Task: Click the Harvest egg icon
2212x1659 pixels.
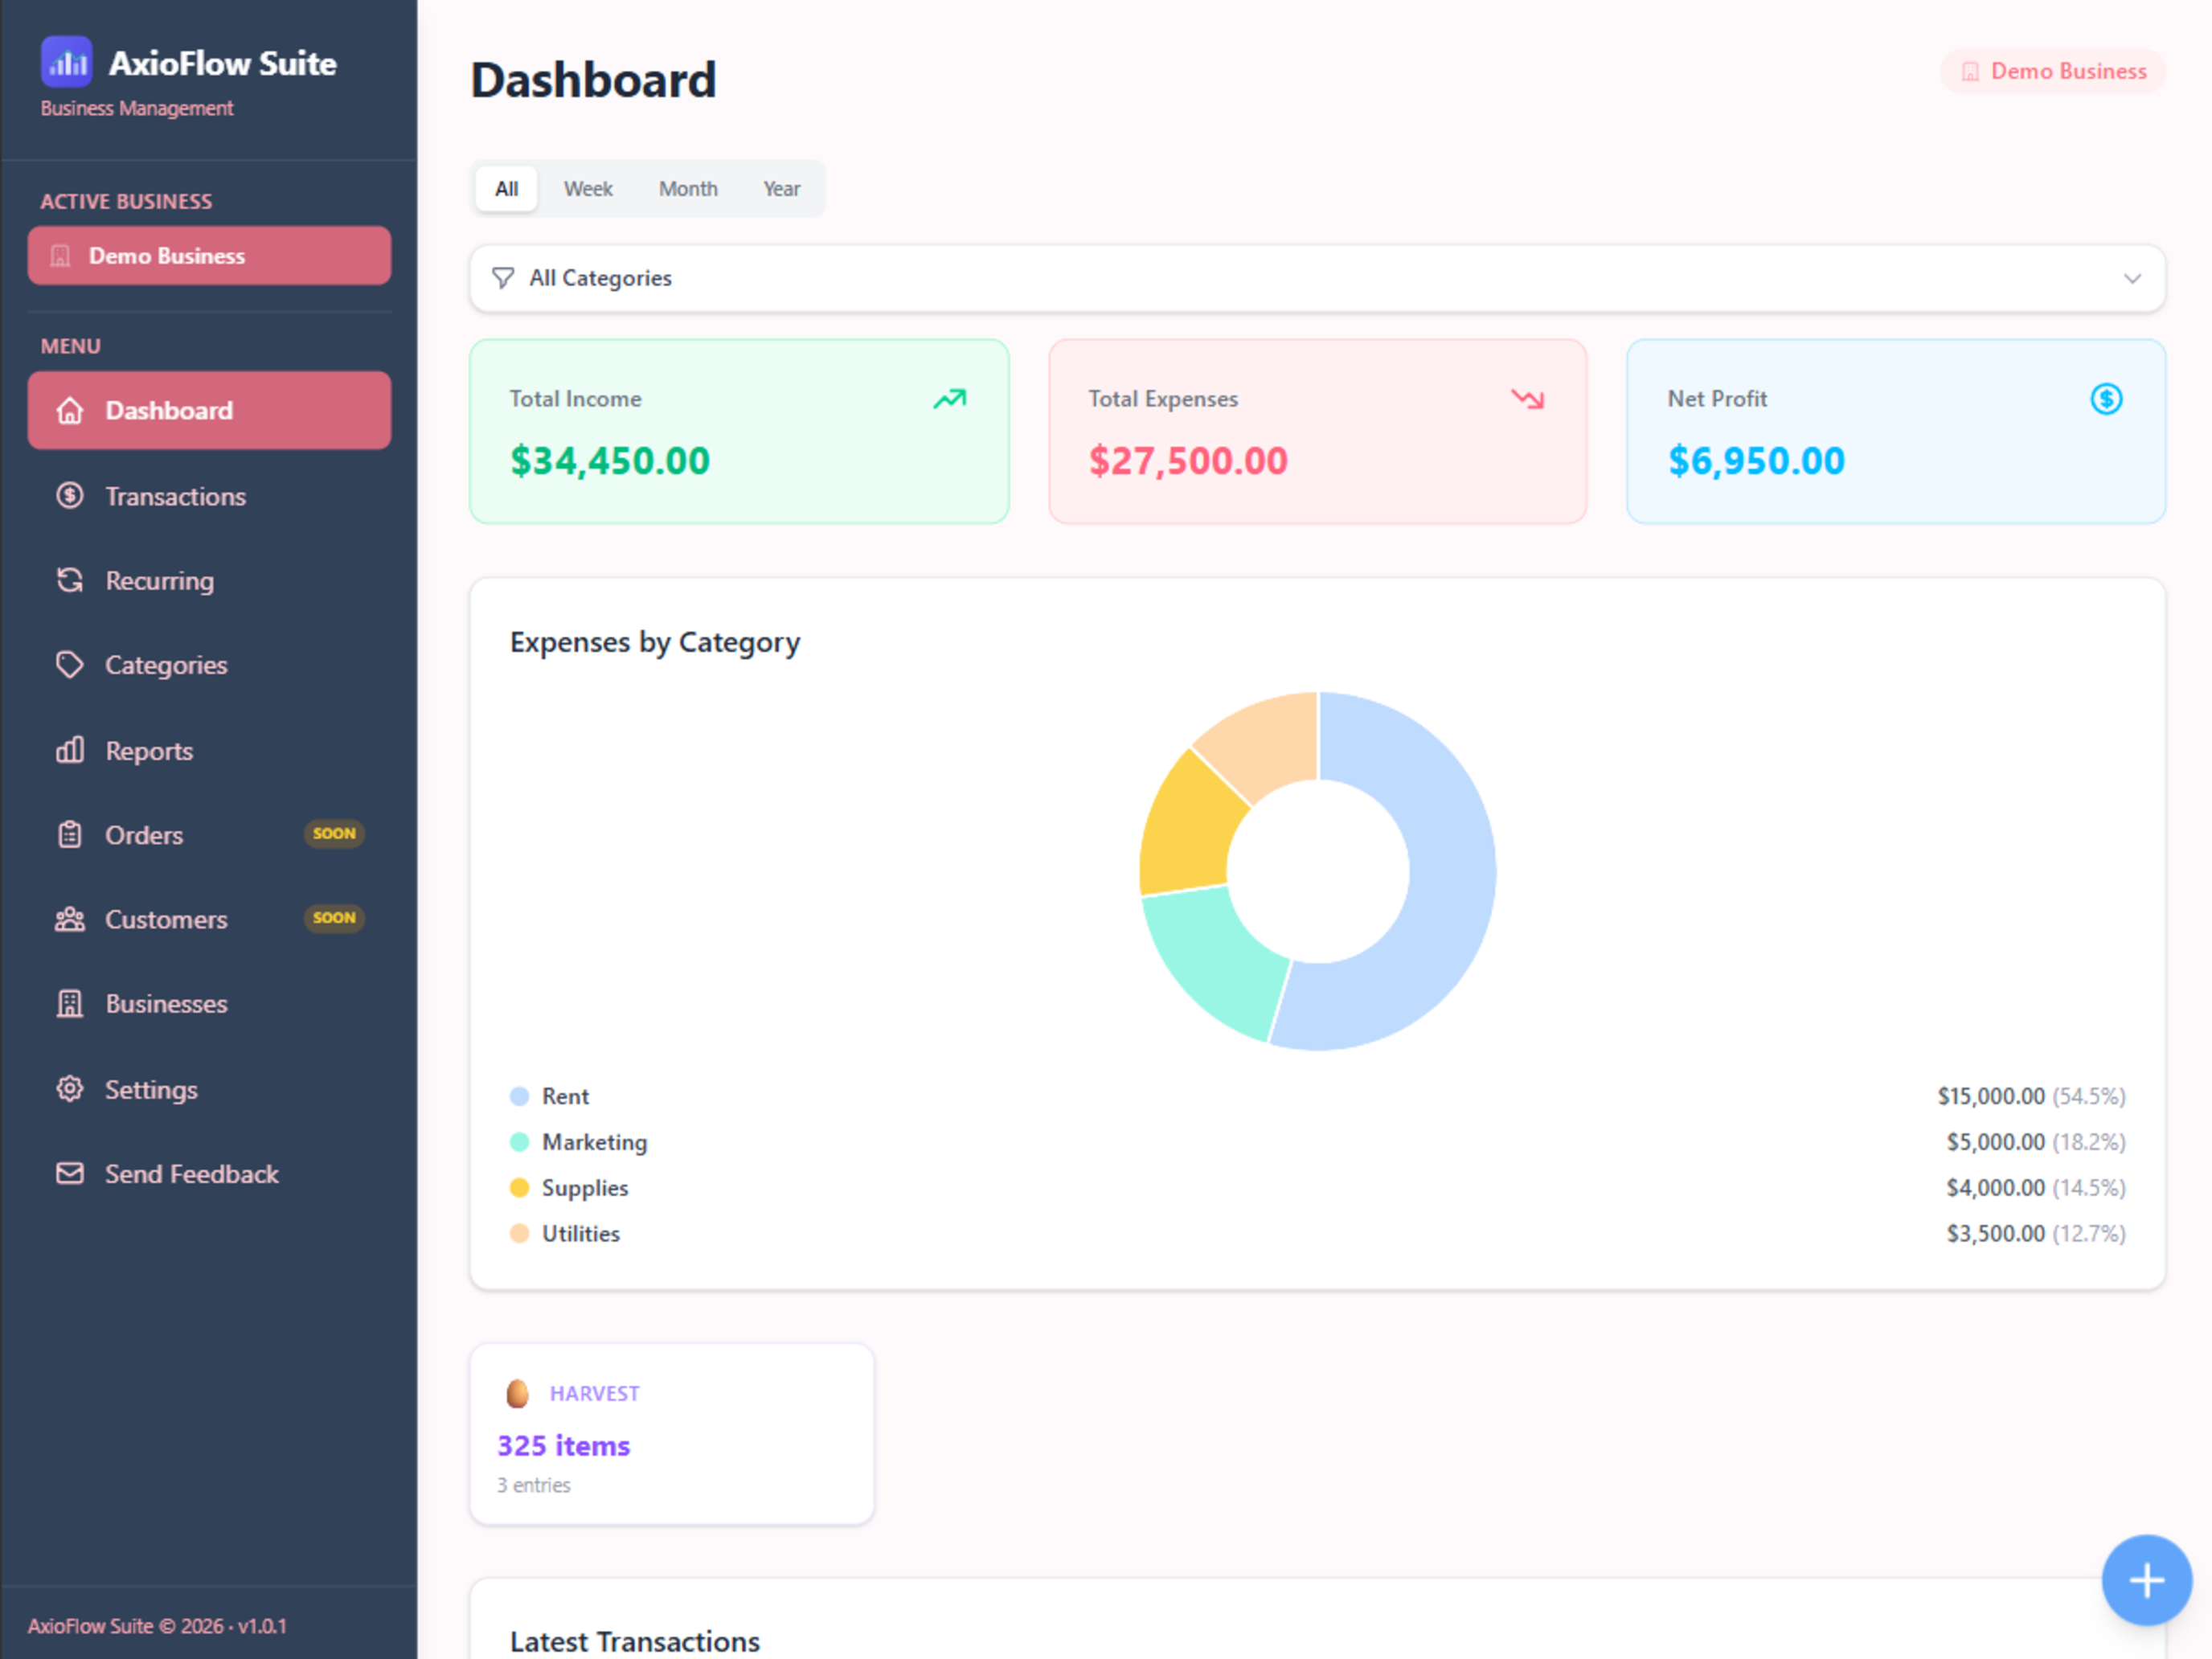Action: tap(517, 1393)
